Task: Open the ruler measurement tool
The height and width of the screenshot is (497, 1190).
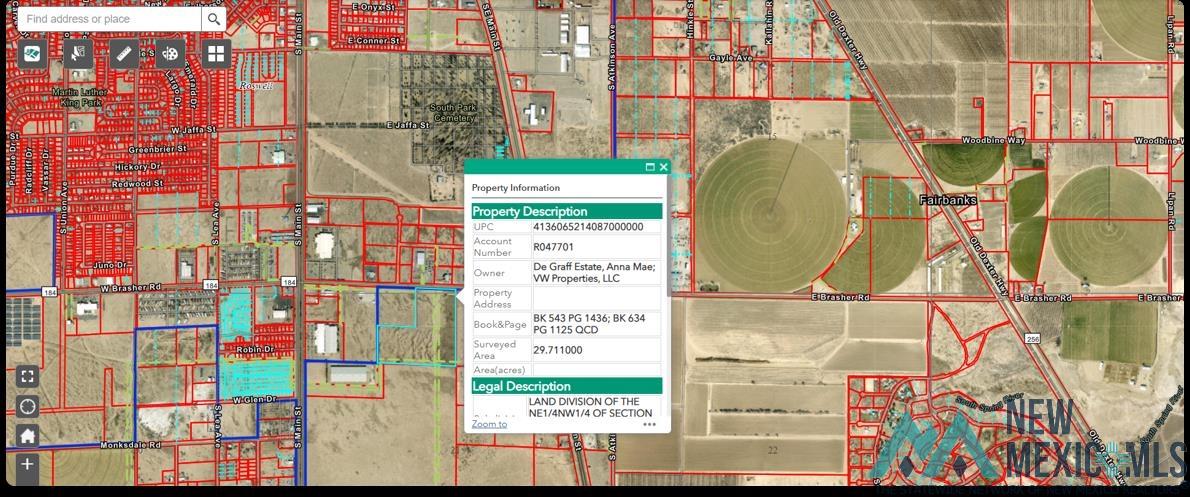Action: tap(124, 53)
